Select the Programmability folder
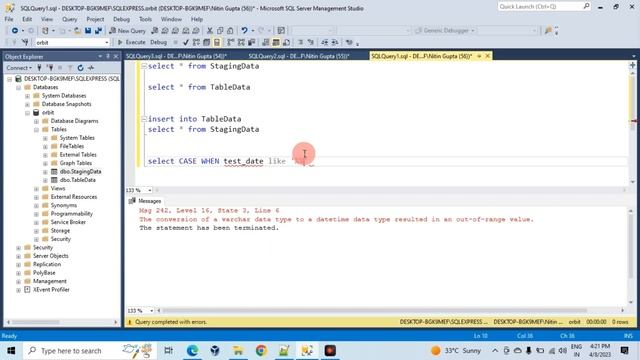This screenshot has width=640, height=360. tap(71, 214)
